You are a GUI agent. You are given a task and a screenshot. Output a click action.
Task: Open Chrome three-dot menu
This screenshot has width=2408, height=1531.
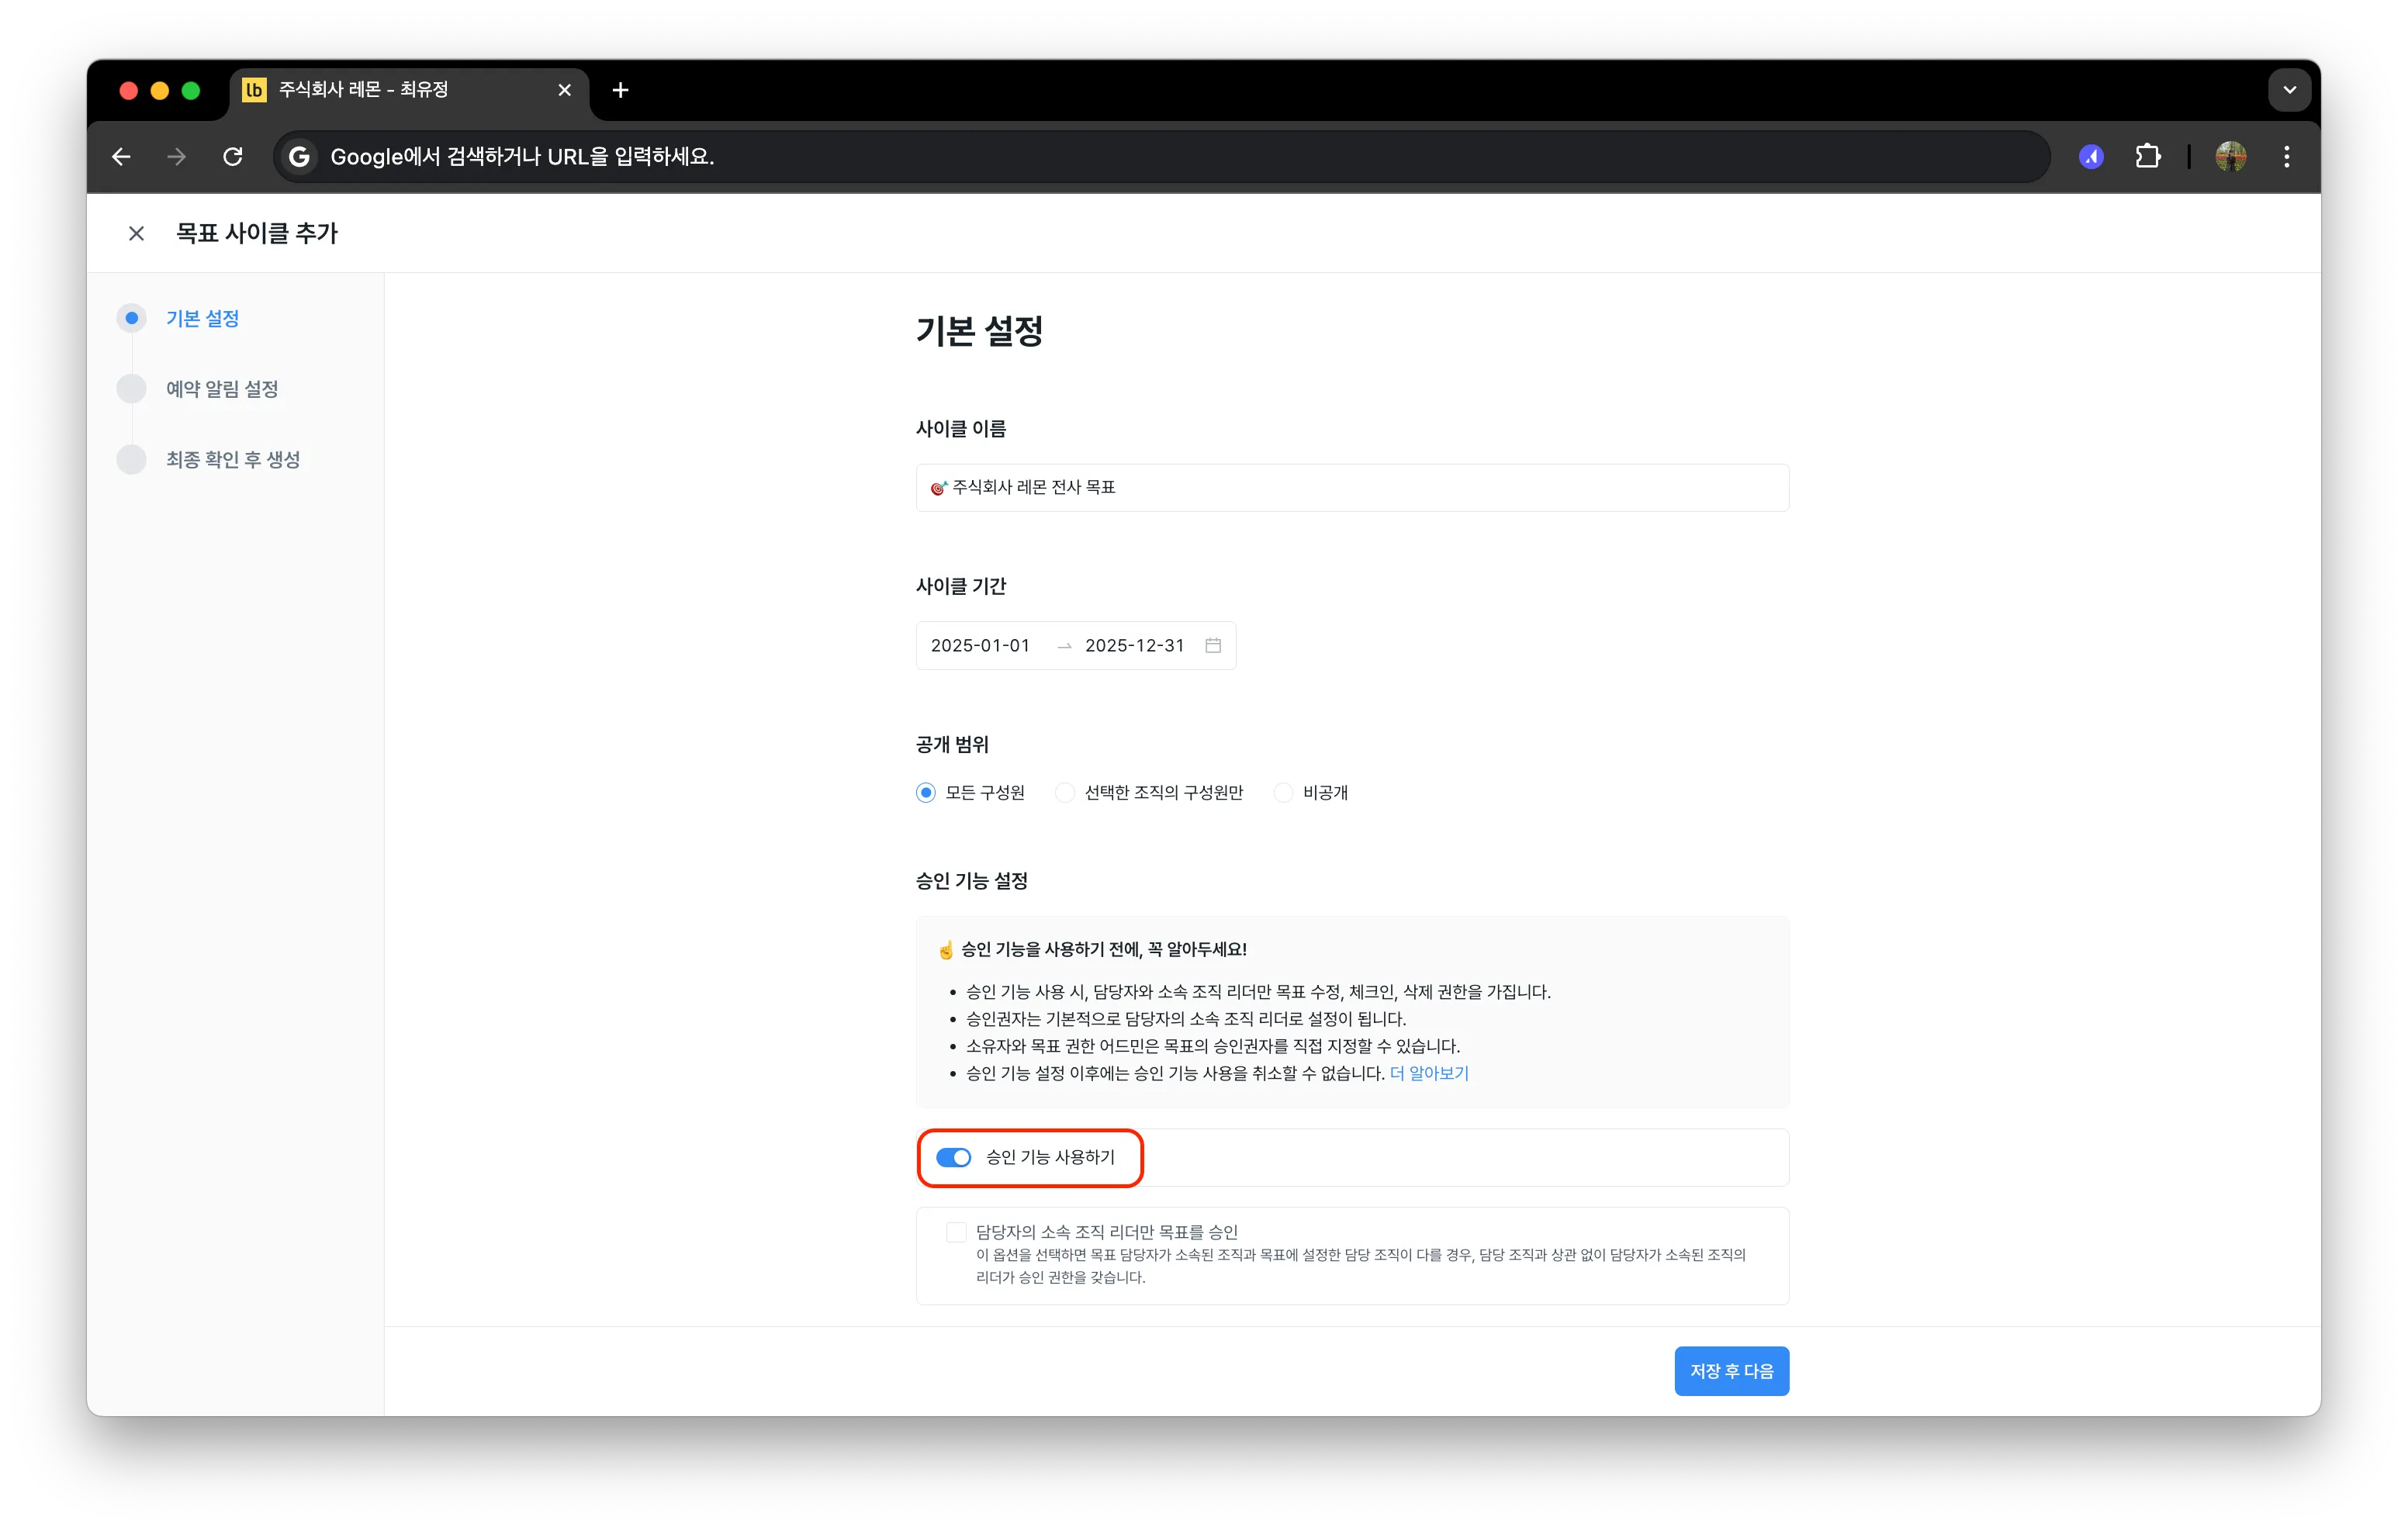point(2286,156)
